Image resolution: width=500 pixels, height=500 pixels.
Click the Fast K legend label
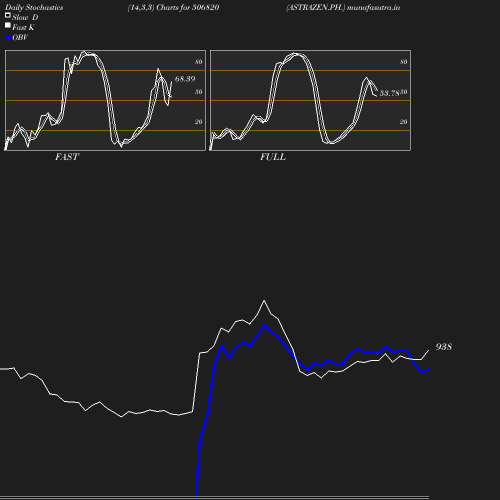pos(23,27)
